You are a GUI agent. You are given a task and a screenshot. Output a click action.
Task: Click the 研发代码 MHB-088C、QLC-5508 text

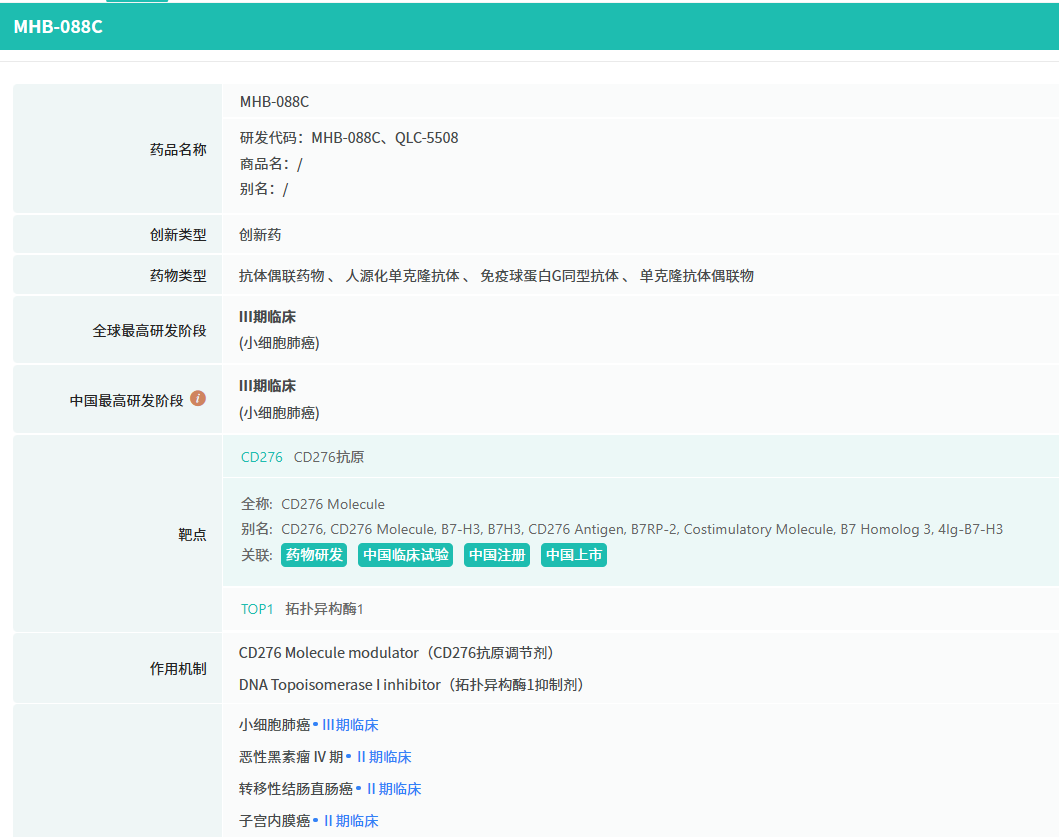click(349, 138)
